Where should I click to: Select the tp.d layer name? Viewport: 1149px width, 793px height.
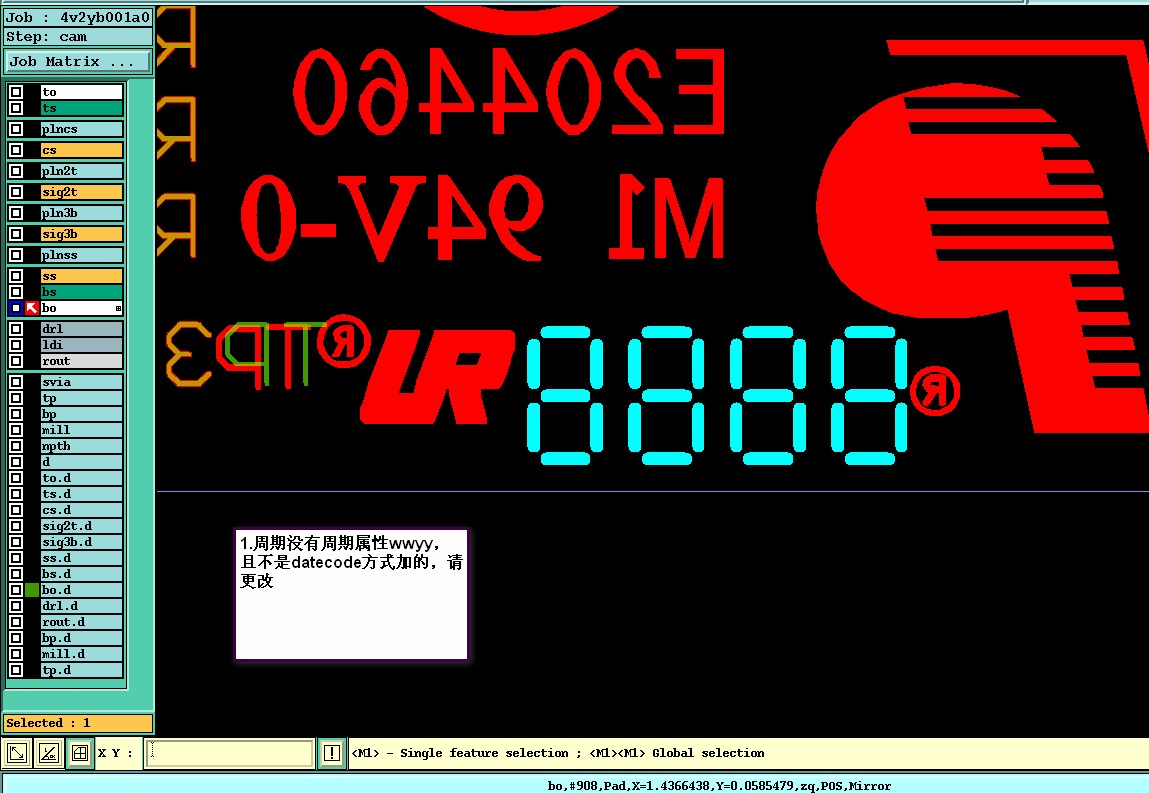[x=81, y=670]
